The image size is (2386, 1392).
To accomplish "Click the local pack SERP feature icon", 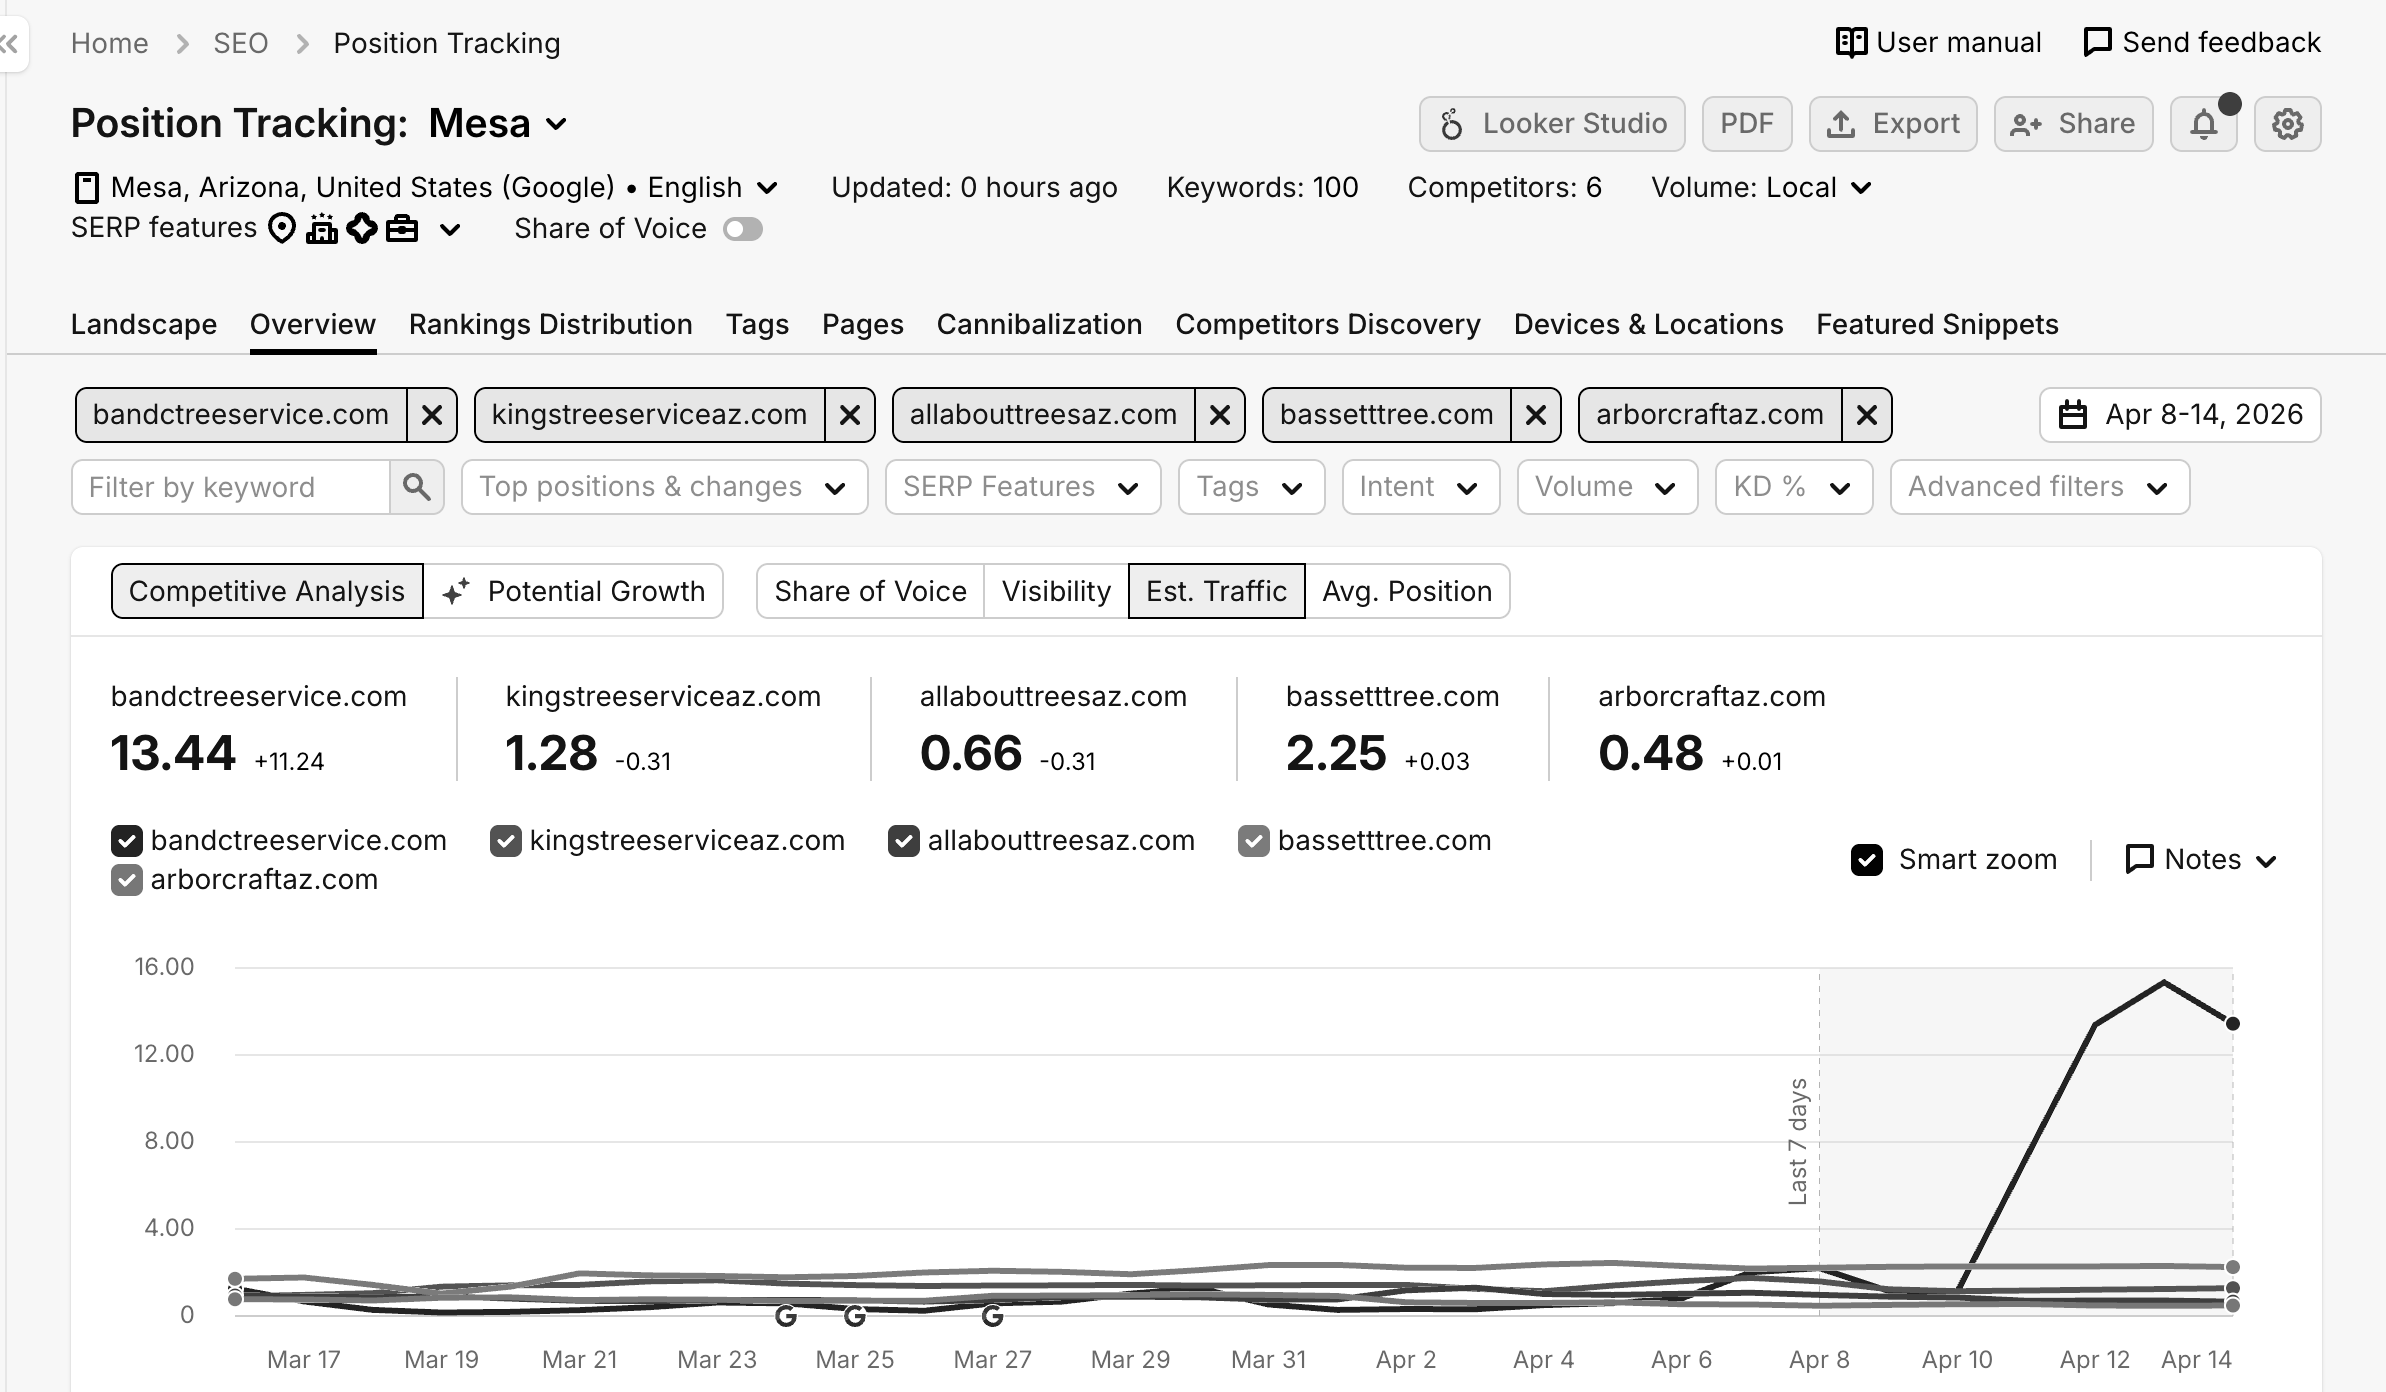I will [281, 228].
